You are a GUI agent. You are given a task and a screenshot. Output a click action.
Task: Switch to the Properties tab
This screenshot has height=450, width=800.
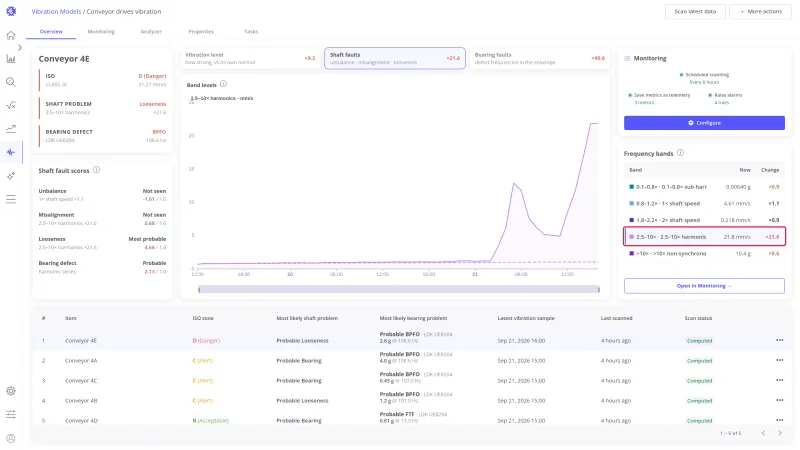[x=201, y=32]
